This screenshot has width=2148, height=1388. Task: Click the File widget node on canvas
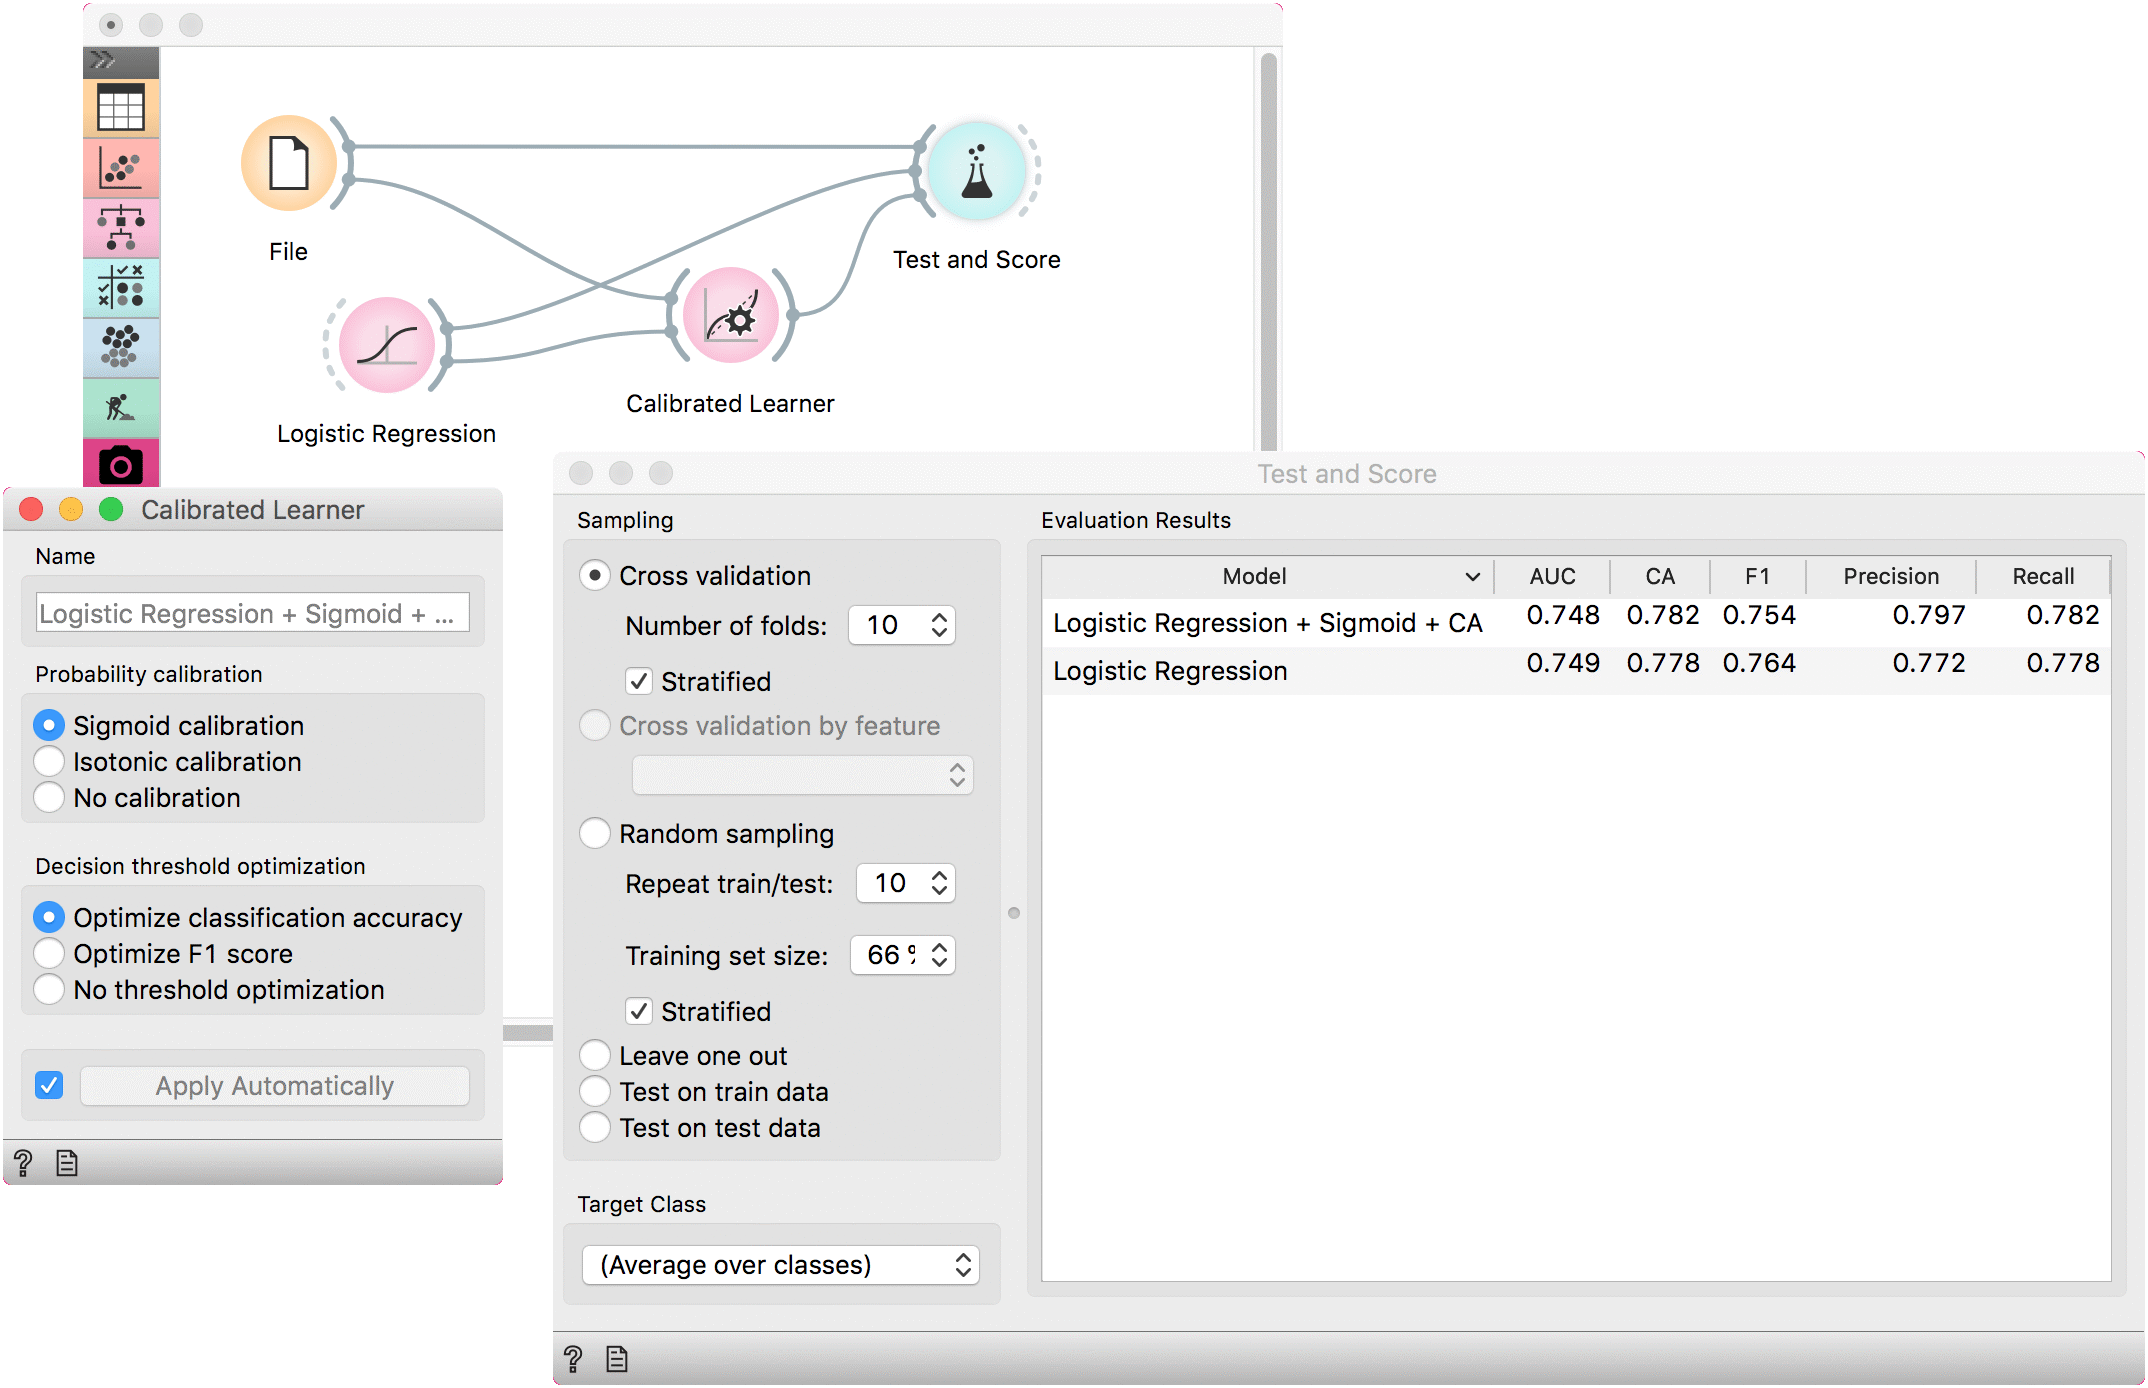[289, 163]
